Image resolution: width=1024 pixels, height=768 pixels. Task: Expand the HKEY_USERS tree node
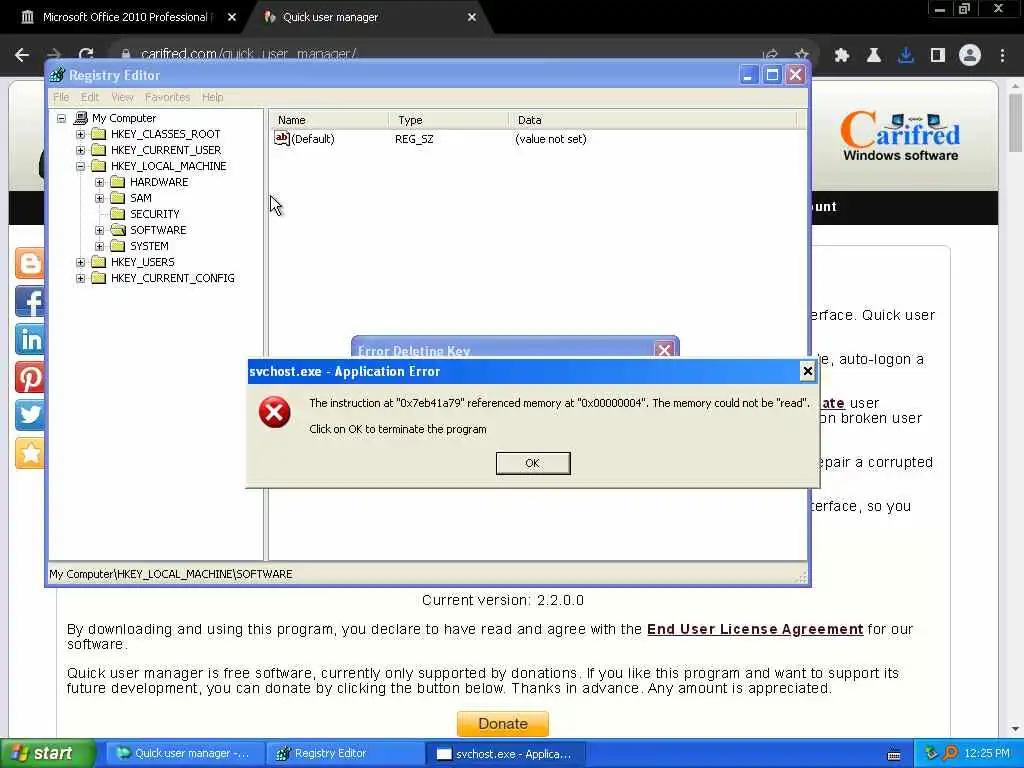tap(80, 262)
